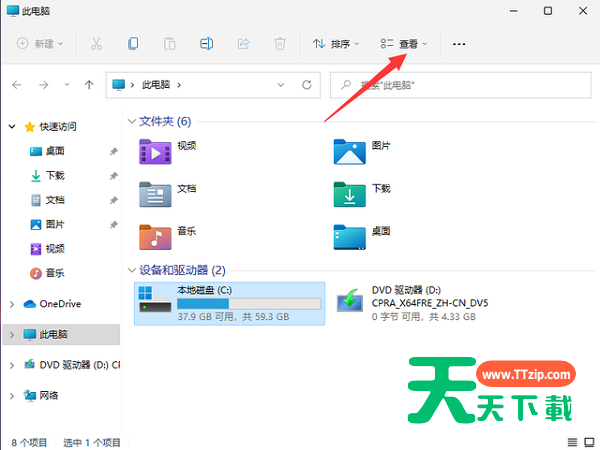Open the 查看 (View) dropdown
Viewport: 600px width, 450px height.
(404, 44)
